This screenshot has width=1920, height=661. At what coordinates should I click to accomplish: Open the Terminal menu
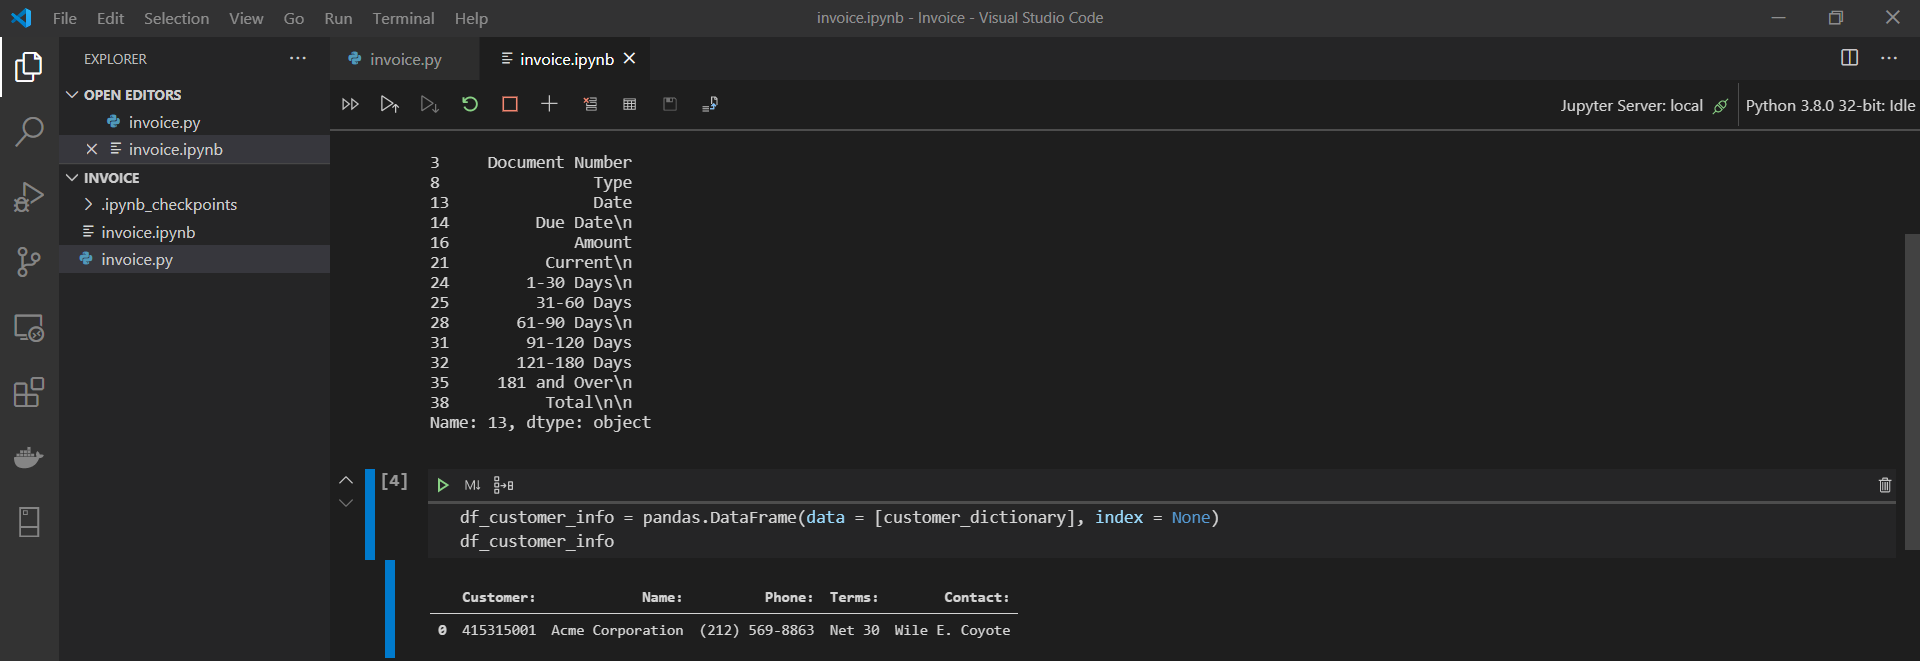(x=403, y=18)
